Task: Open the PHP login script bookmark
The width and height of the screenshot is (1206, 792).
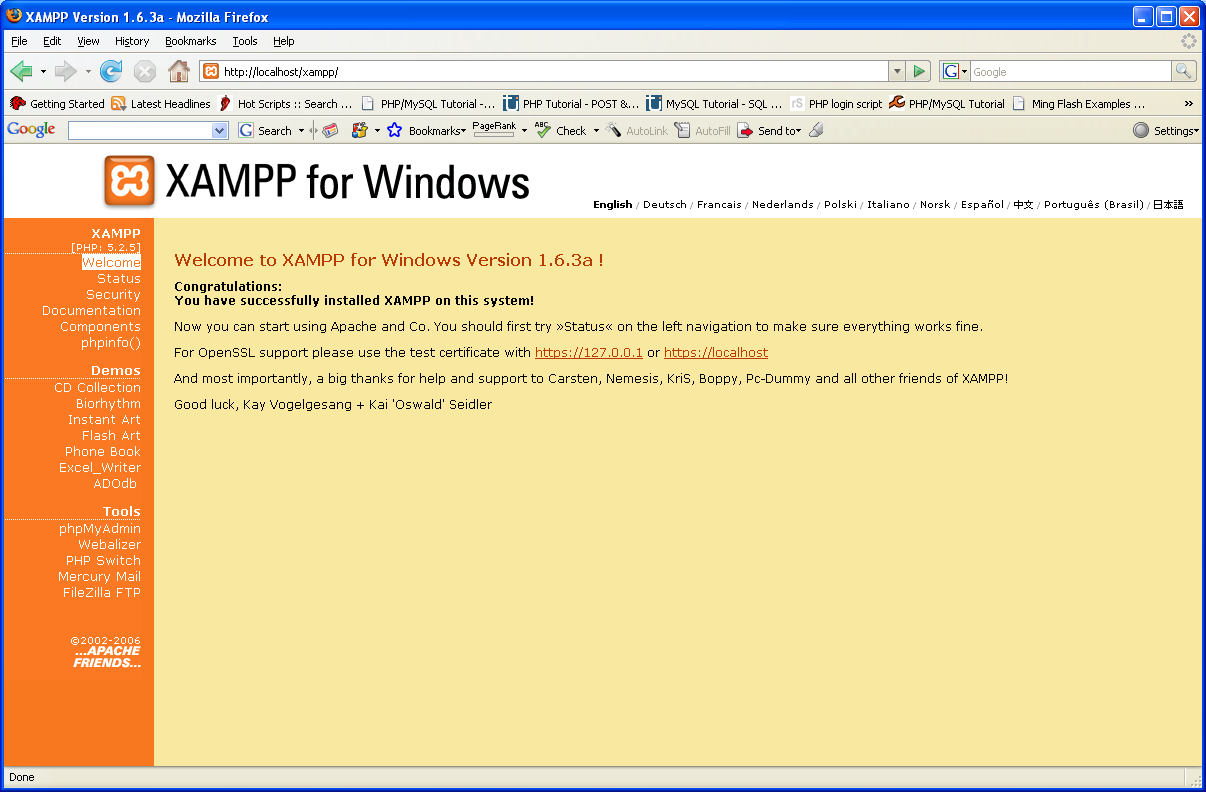Action: tap(836, 103)
